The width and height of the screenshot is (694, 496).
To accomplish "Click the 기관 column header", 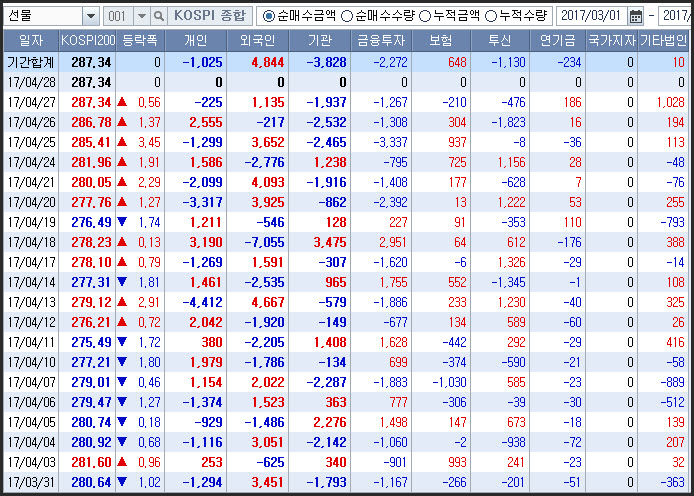I will (320, 41).
